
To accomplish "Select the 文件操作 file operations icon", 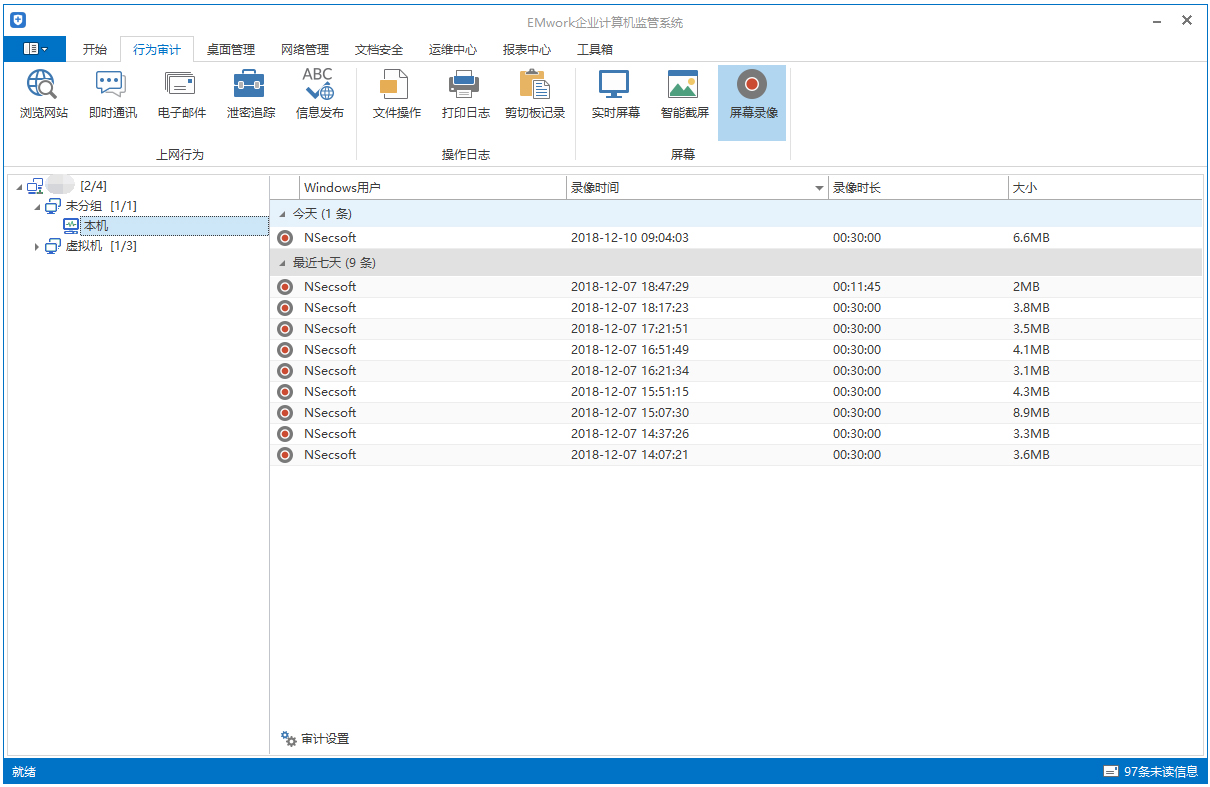I will [x=396, y=95].
